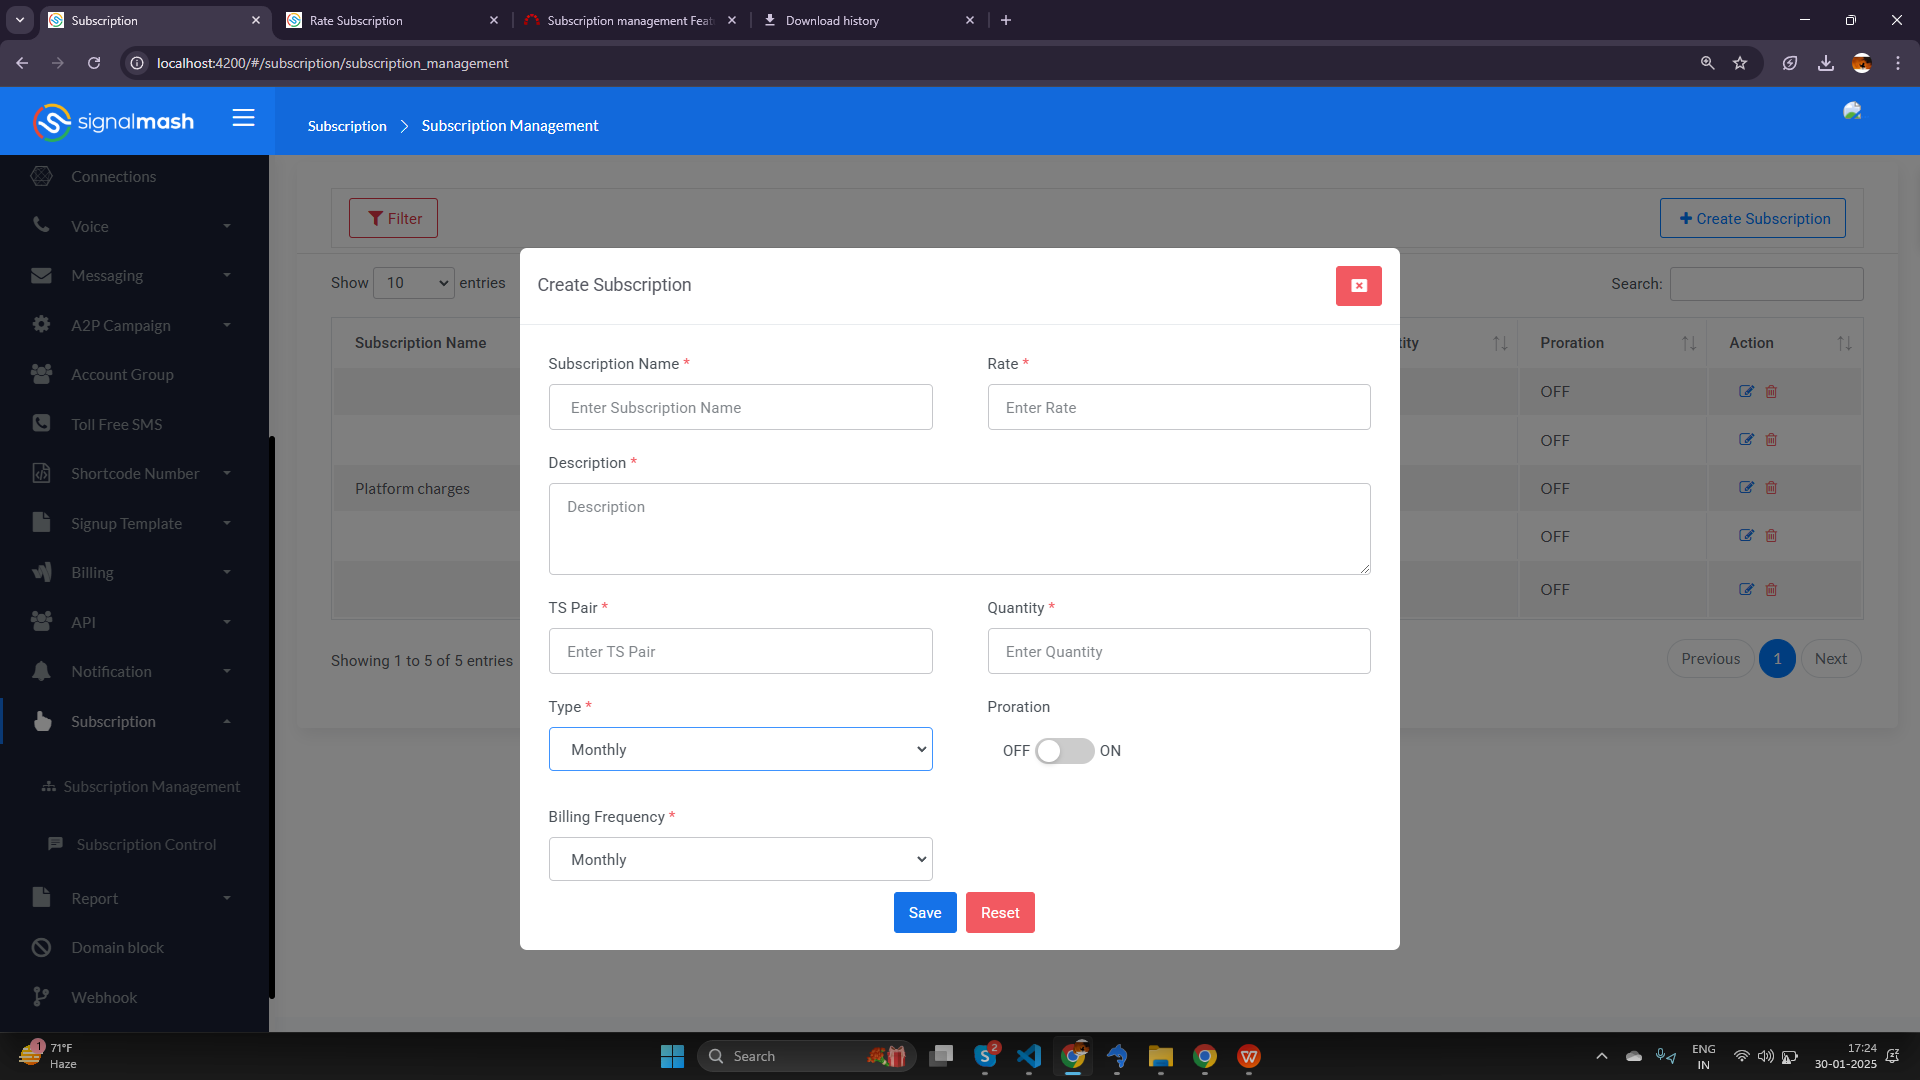
Task: Delete the Platform charges subscription row
Action: click(1771, 487)
